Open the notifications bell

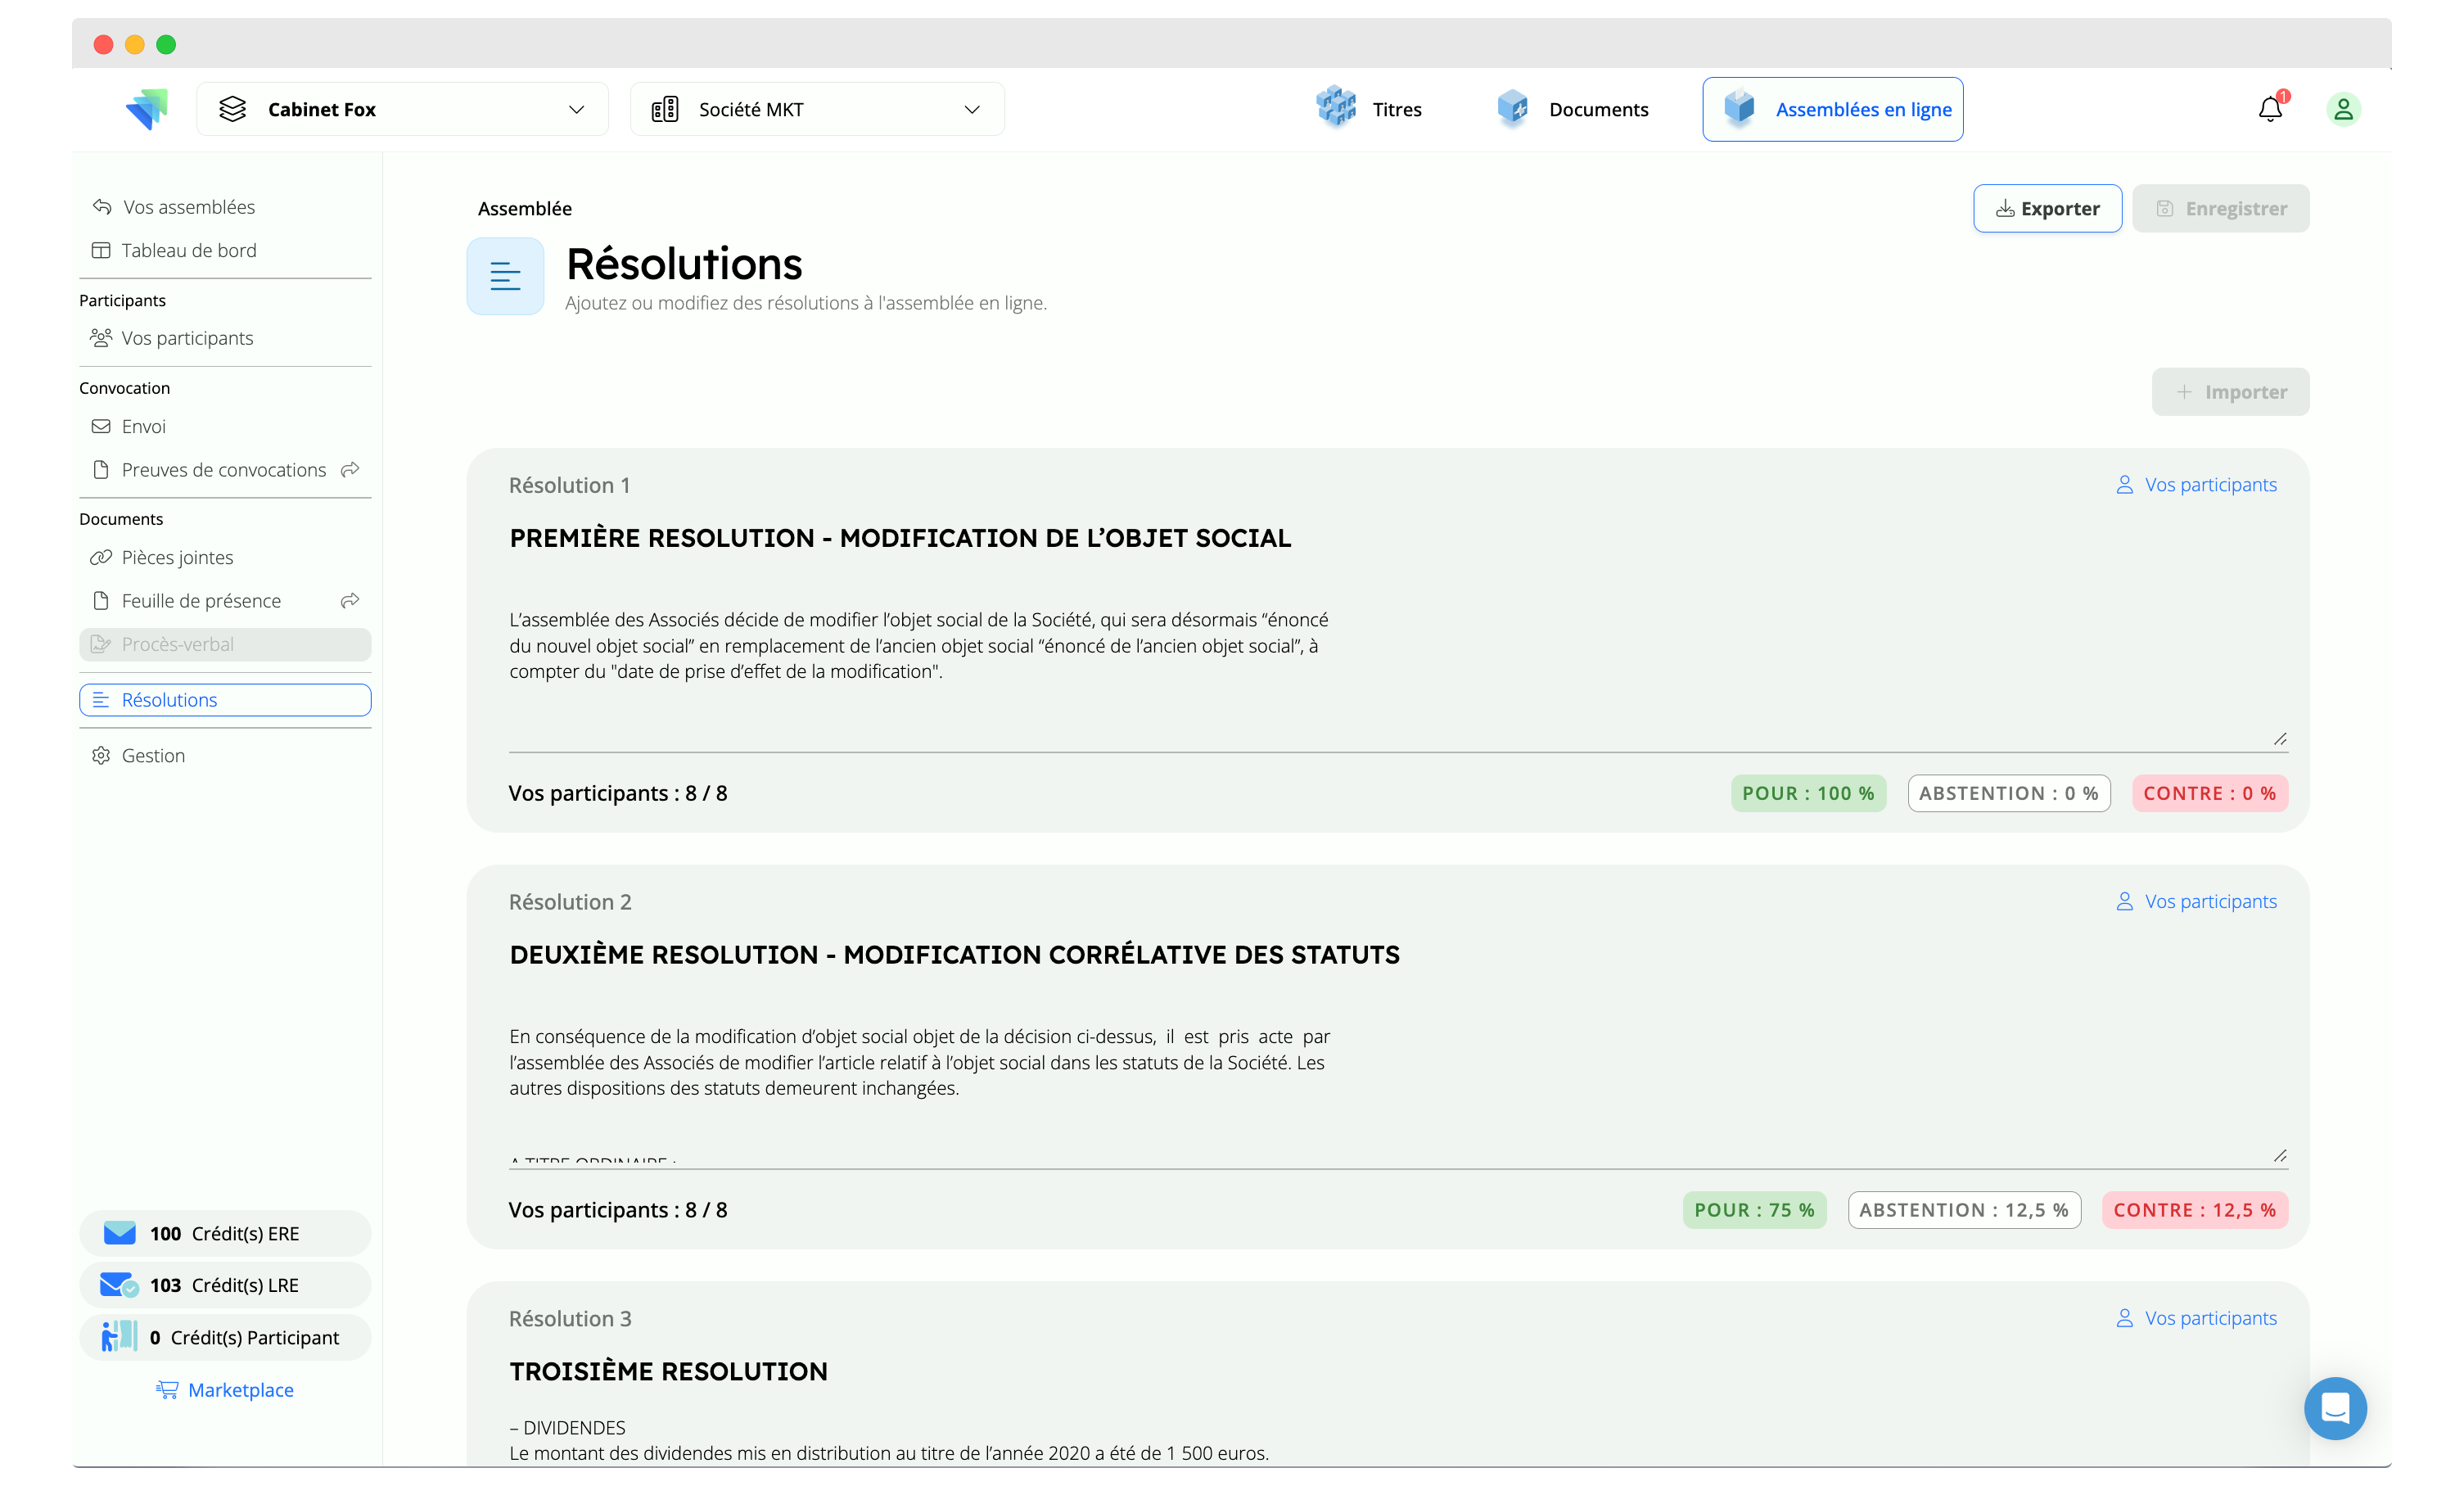(2271, 108)
